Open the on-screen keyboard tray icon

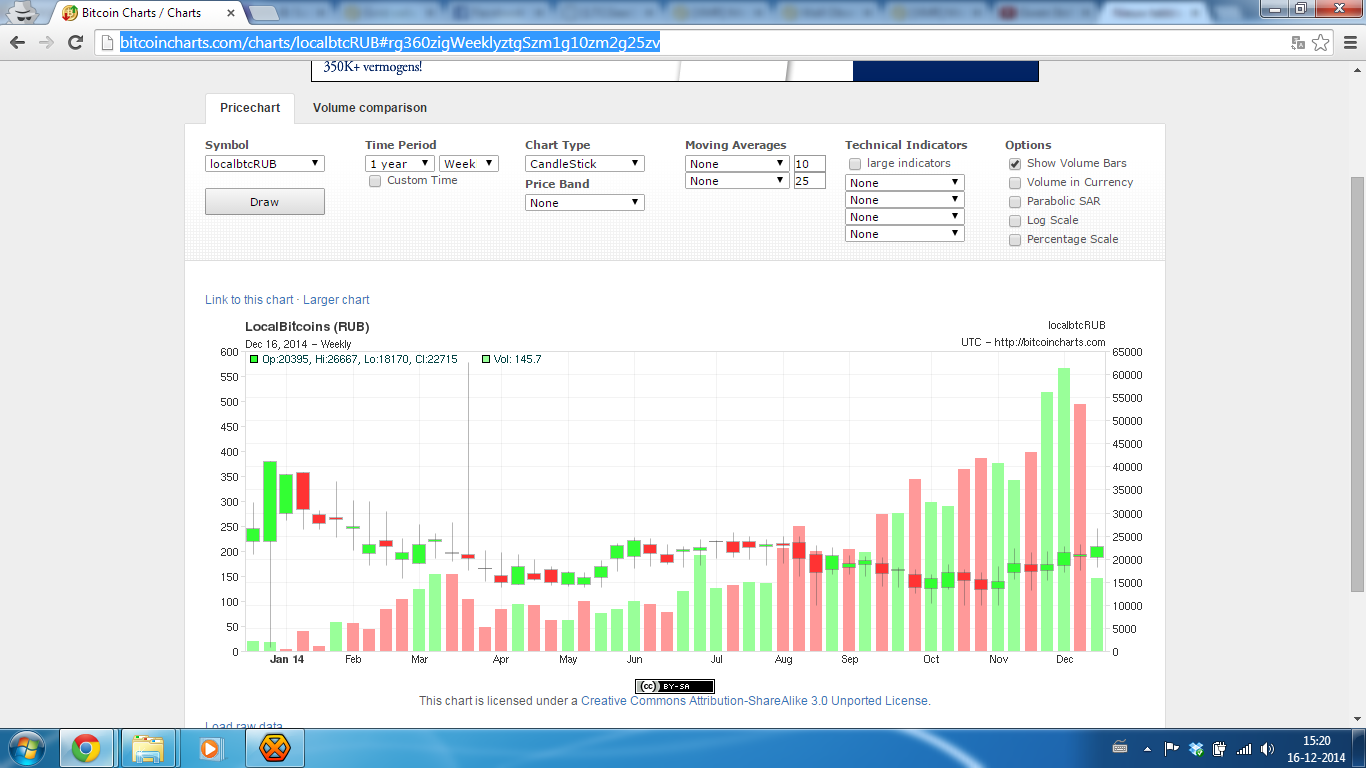pyautogui.click(x=1120, y=747)
